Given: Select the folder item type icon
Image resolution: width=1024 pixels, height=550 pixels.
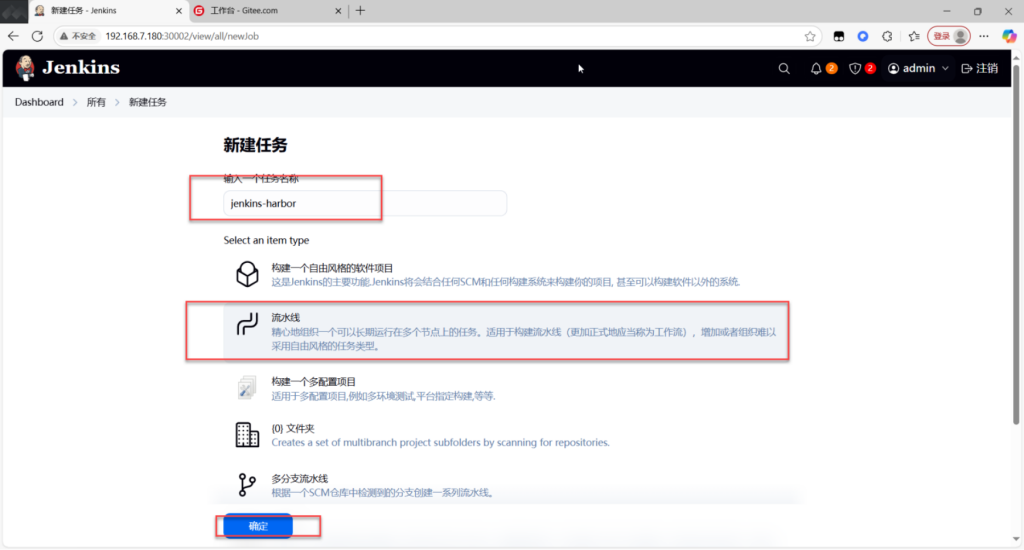Looking at the screenshot, I should 246,434.
